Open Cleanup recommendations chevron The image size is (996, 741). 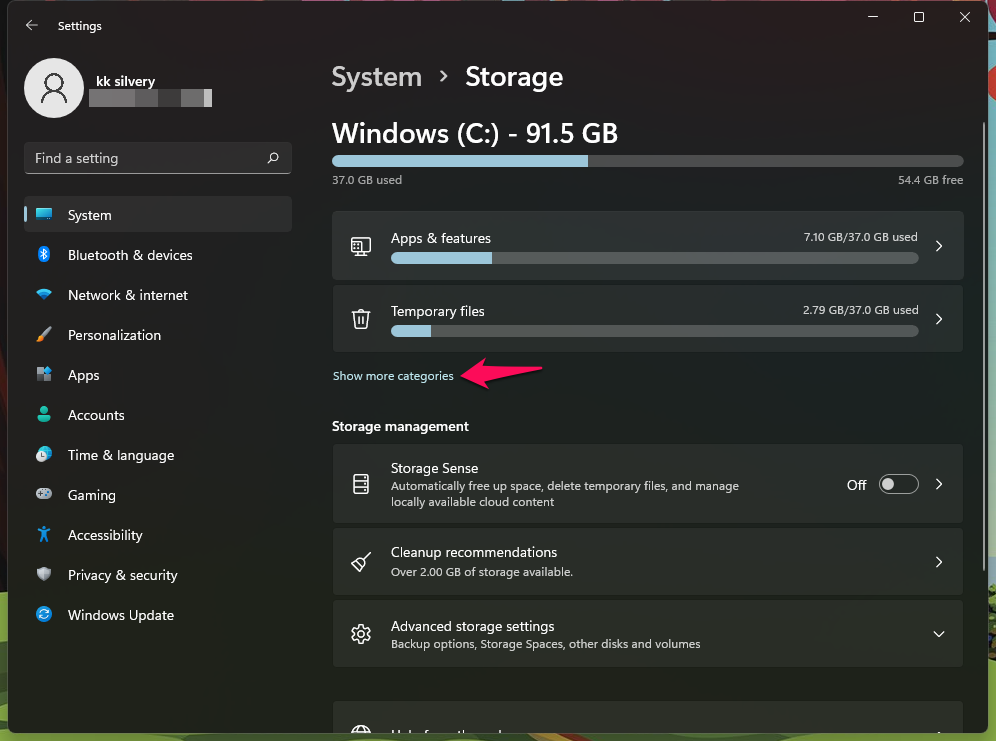point(939,562)
